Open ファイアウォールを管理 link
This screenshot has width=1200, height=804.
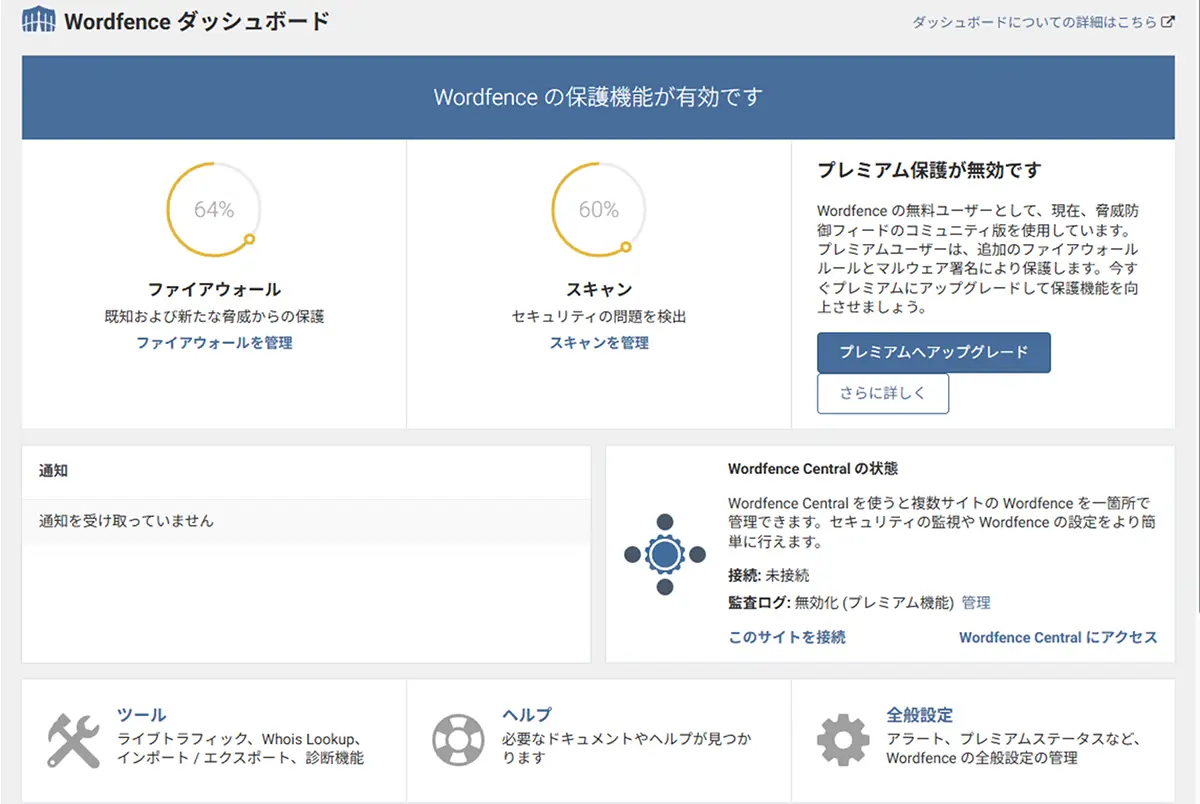point(214,342)
